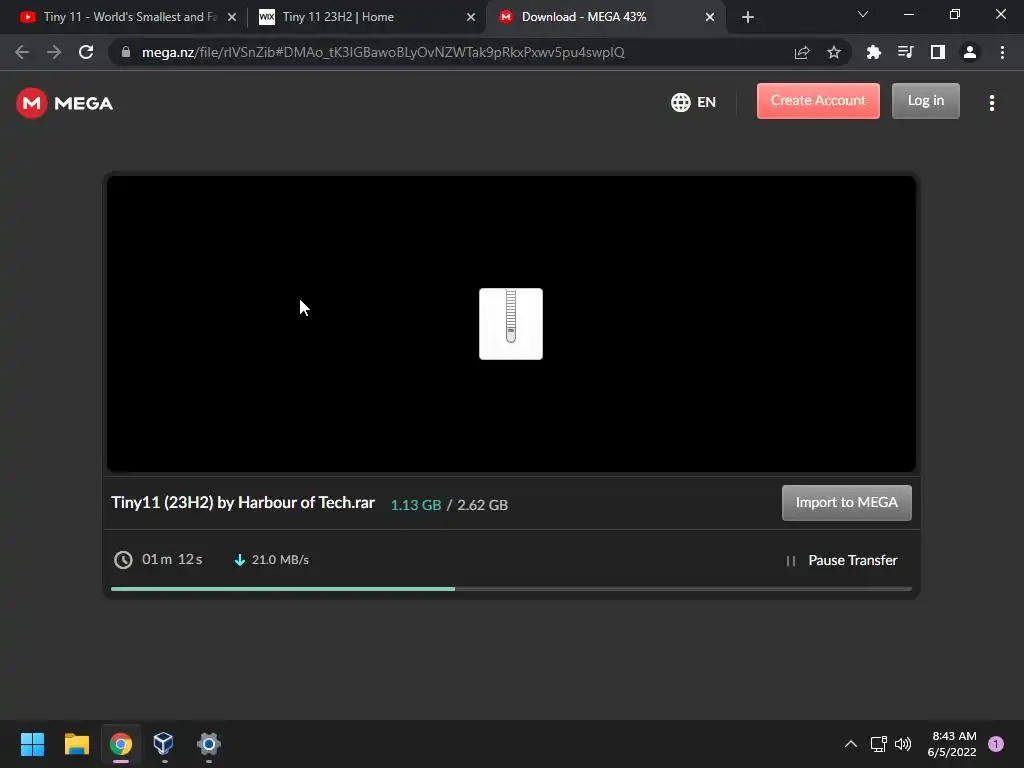Click the Import to MEGA button
1024x768 pixels.
coord(846,502)
